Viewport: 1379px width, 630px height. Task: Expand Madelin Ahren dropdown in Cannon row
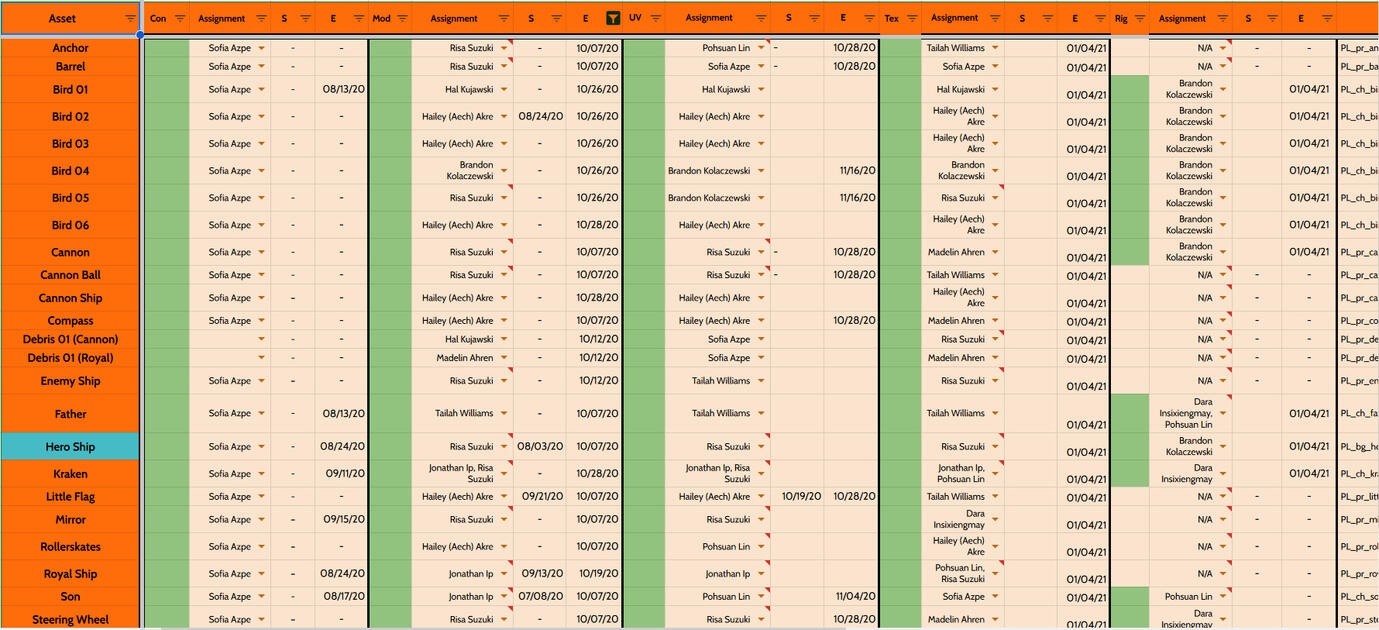coord(995,253)
